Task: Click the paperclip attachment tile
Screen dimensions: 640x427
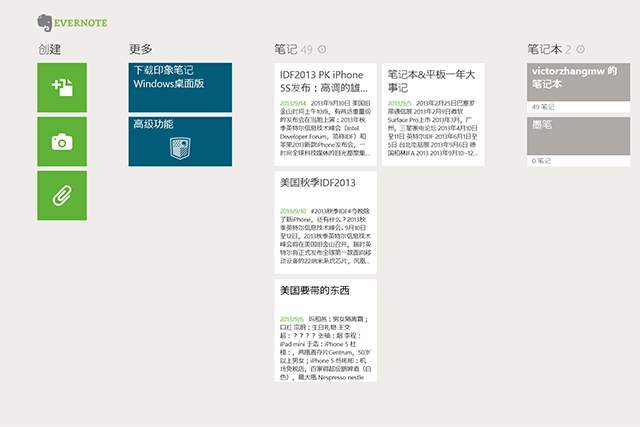Action: click(x=62, y=196)
